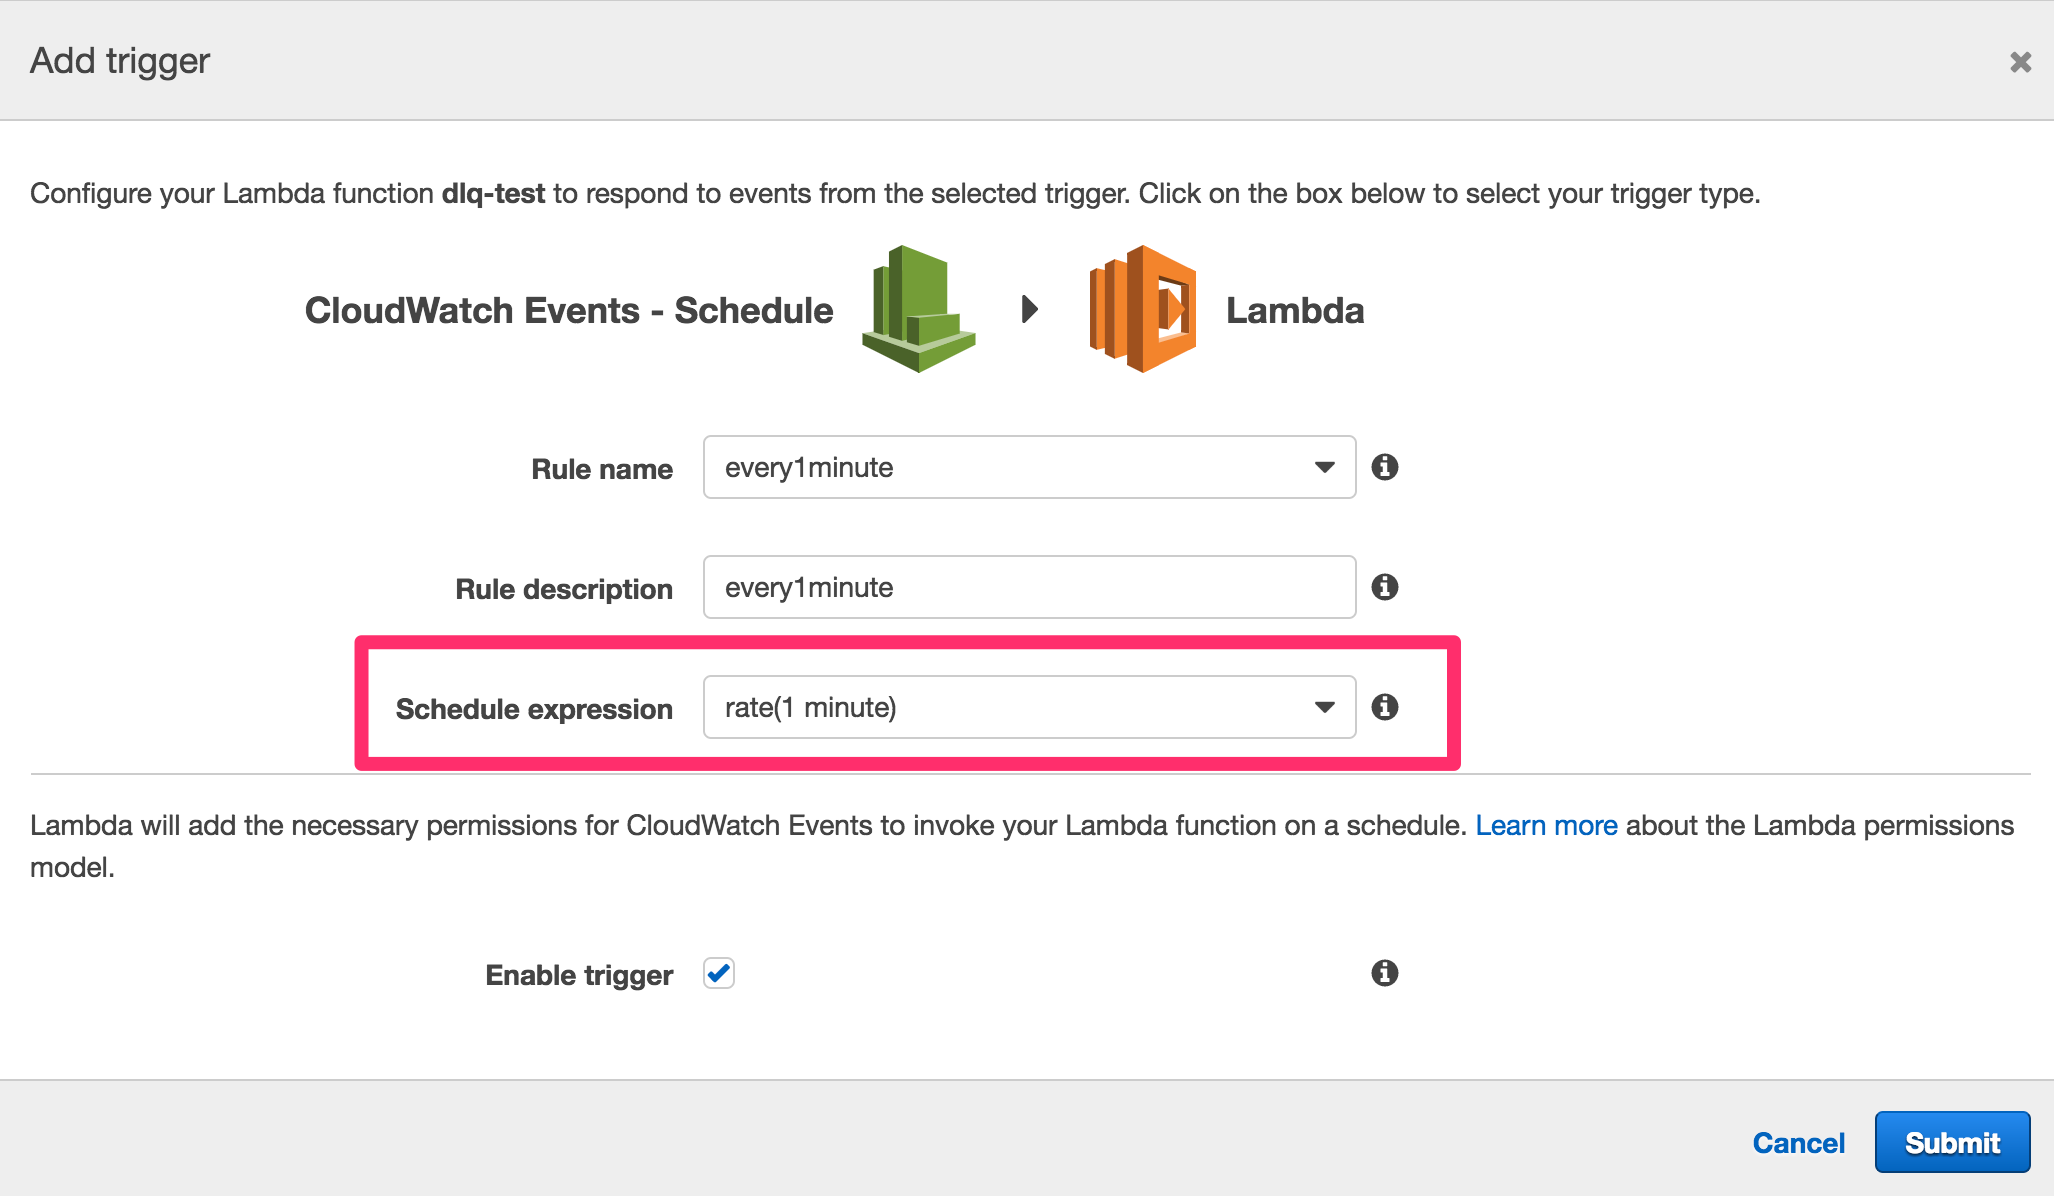Screen dimensions: 2054x1196
Task: View info tooltip next to Rule name
Action: click(1385, 466)
